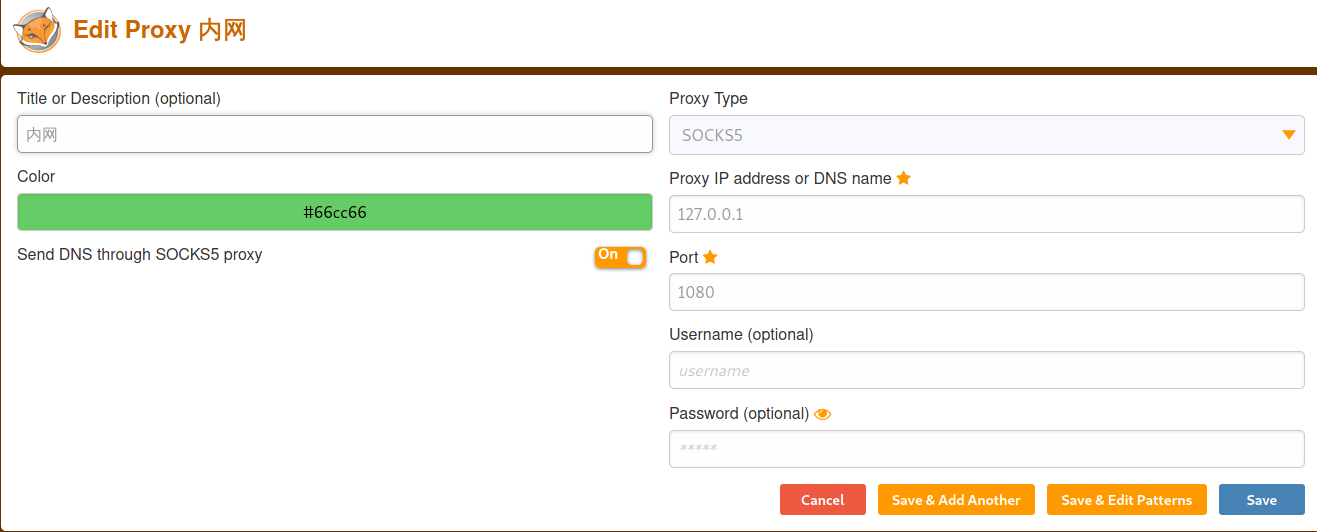This screenshot has height=532, width=1317.
Task: Click the Password (optional) label text
Action: point(739,413)
